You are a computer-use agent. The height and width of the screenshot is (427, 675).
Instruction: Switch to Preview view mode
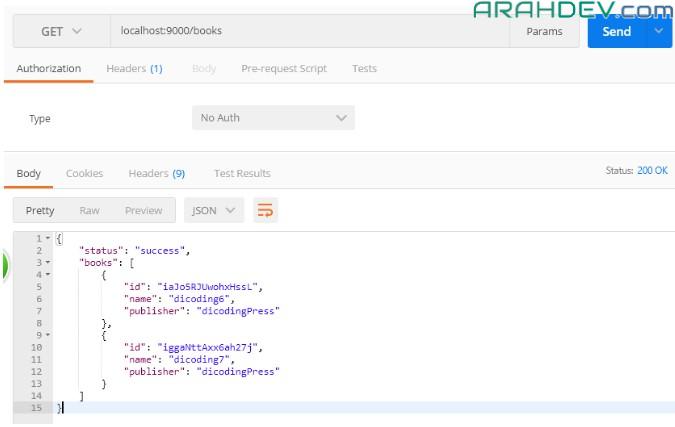(143, 210)
